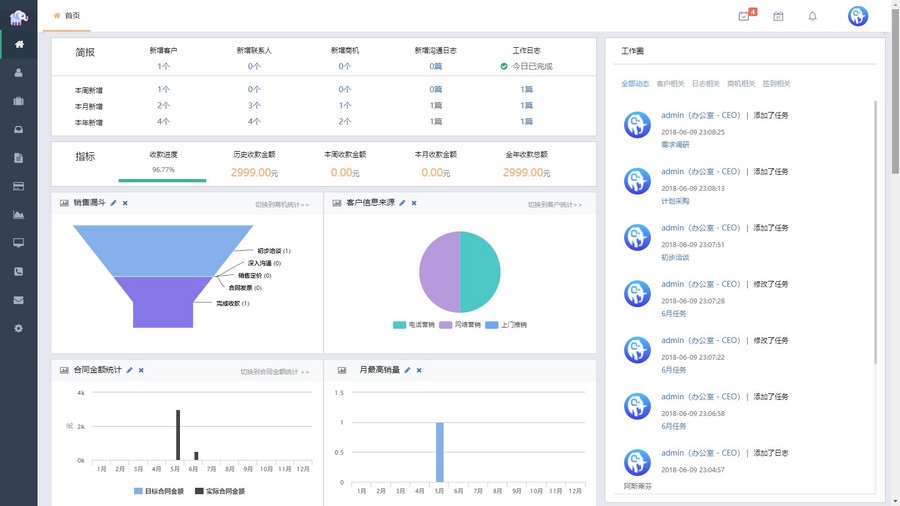The height and width of the screenshot is (506, 900).
Task: Click the upper light-blue funnel segment
Action: point(163,251)
